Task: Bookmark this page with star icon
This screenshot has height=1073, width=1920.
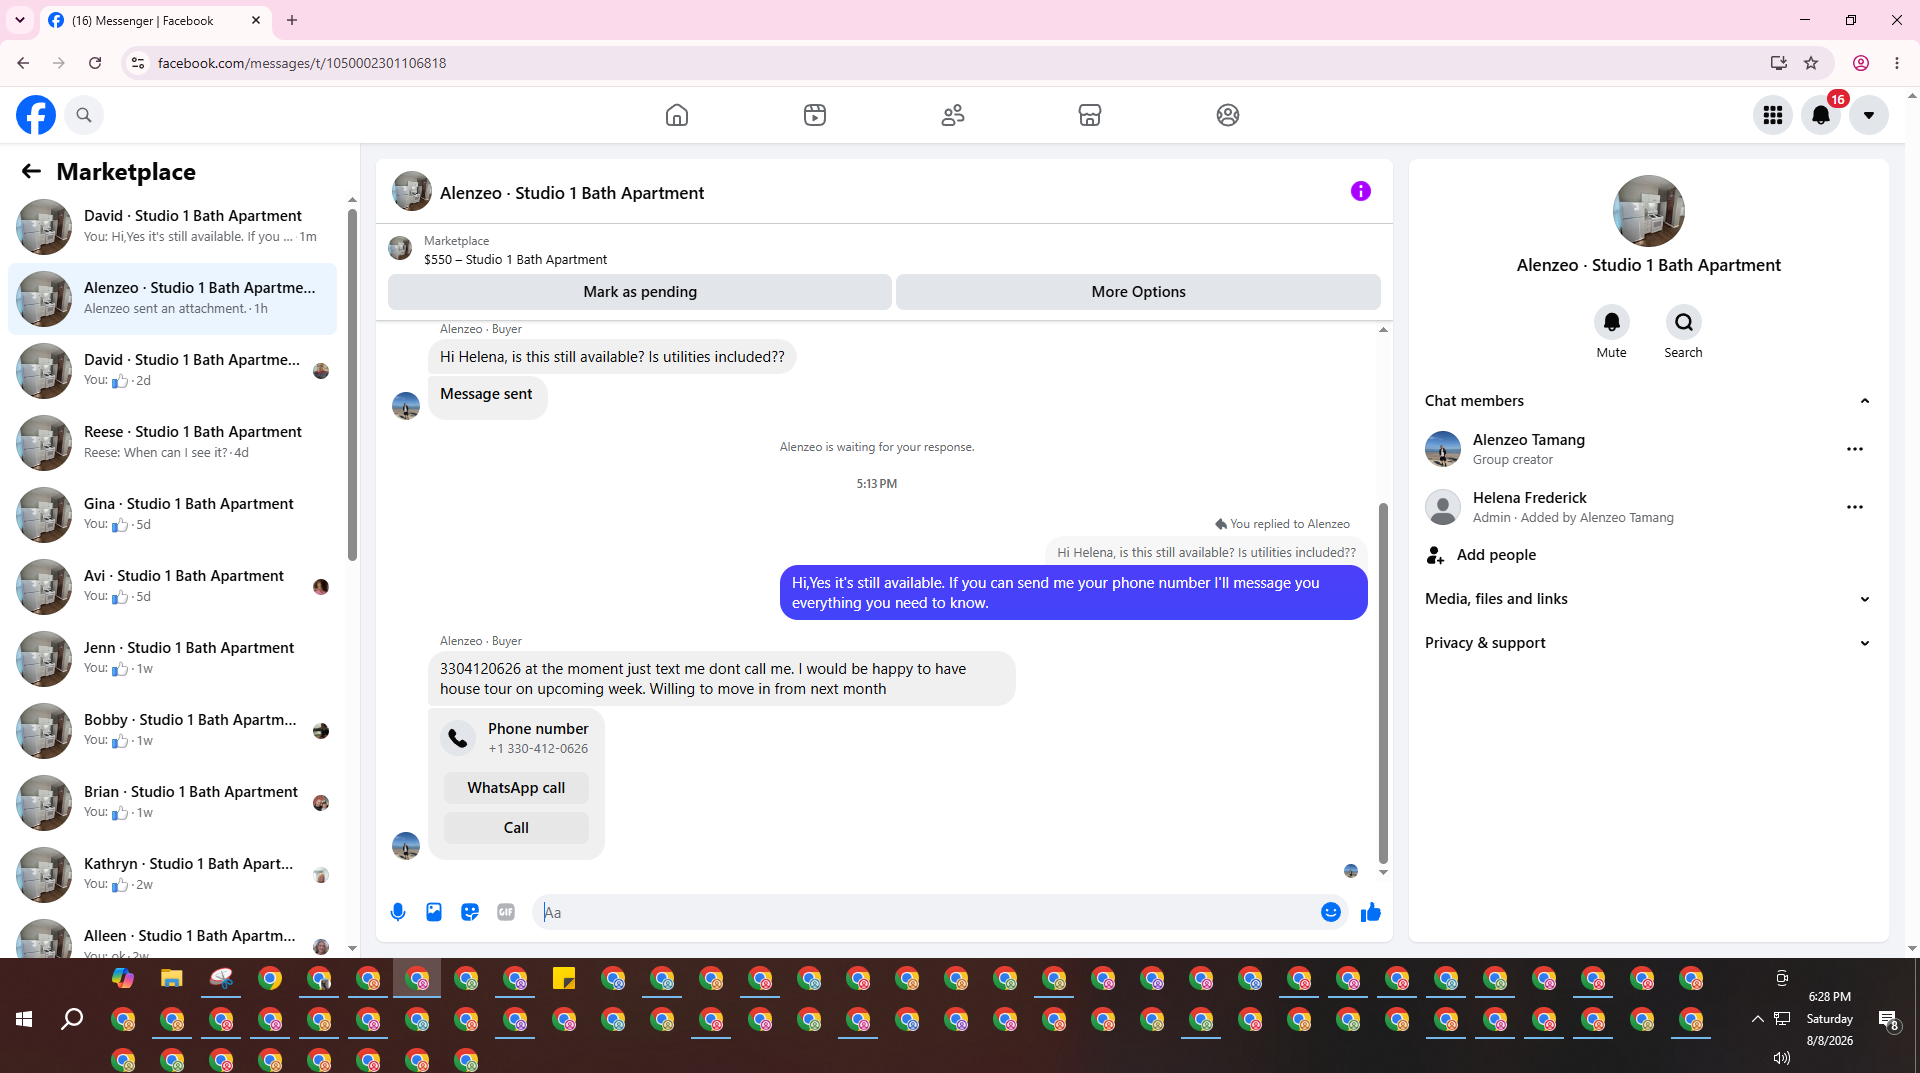Action: point(1811,63)
